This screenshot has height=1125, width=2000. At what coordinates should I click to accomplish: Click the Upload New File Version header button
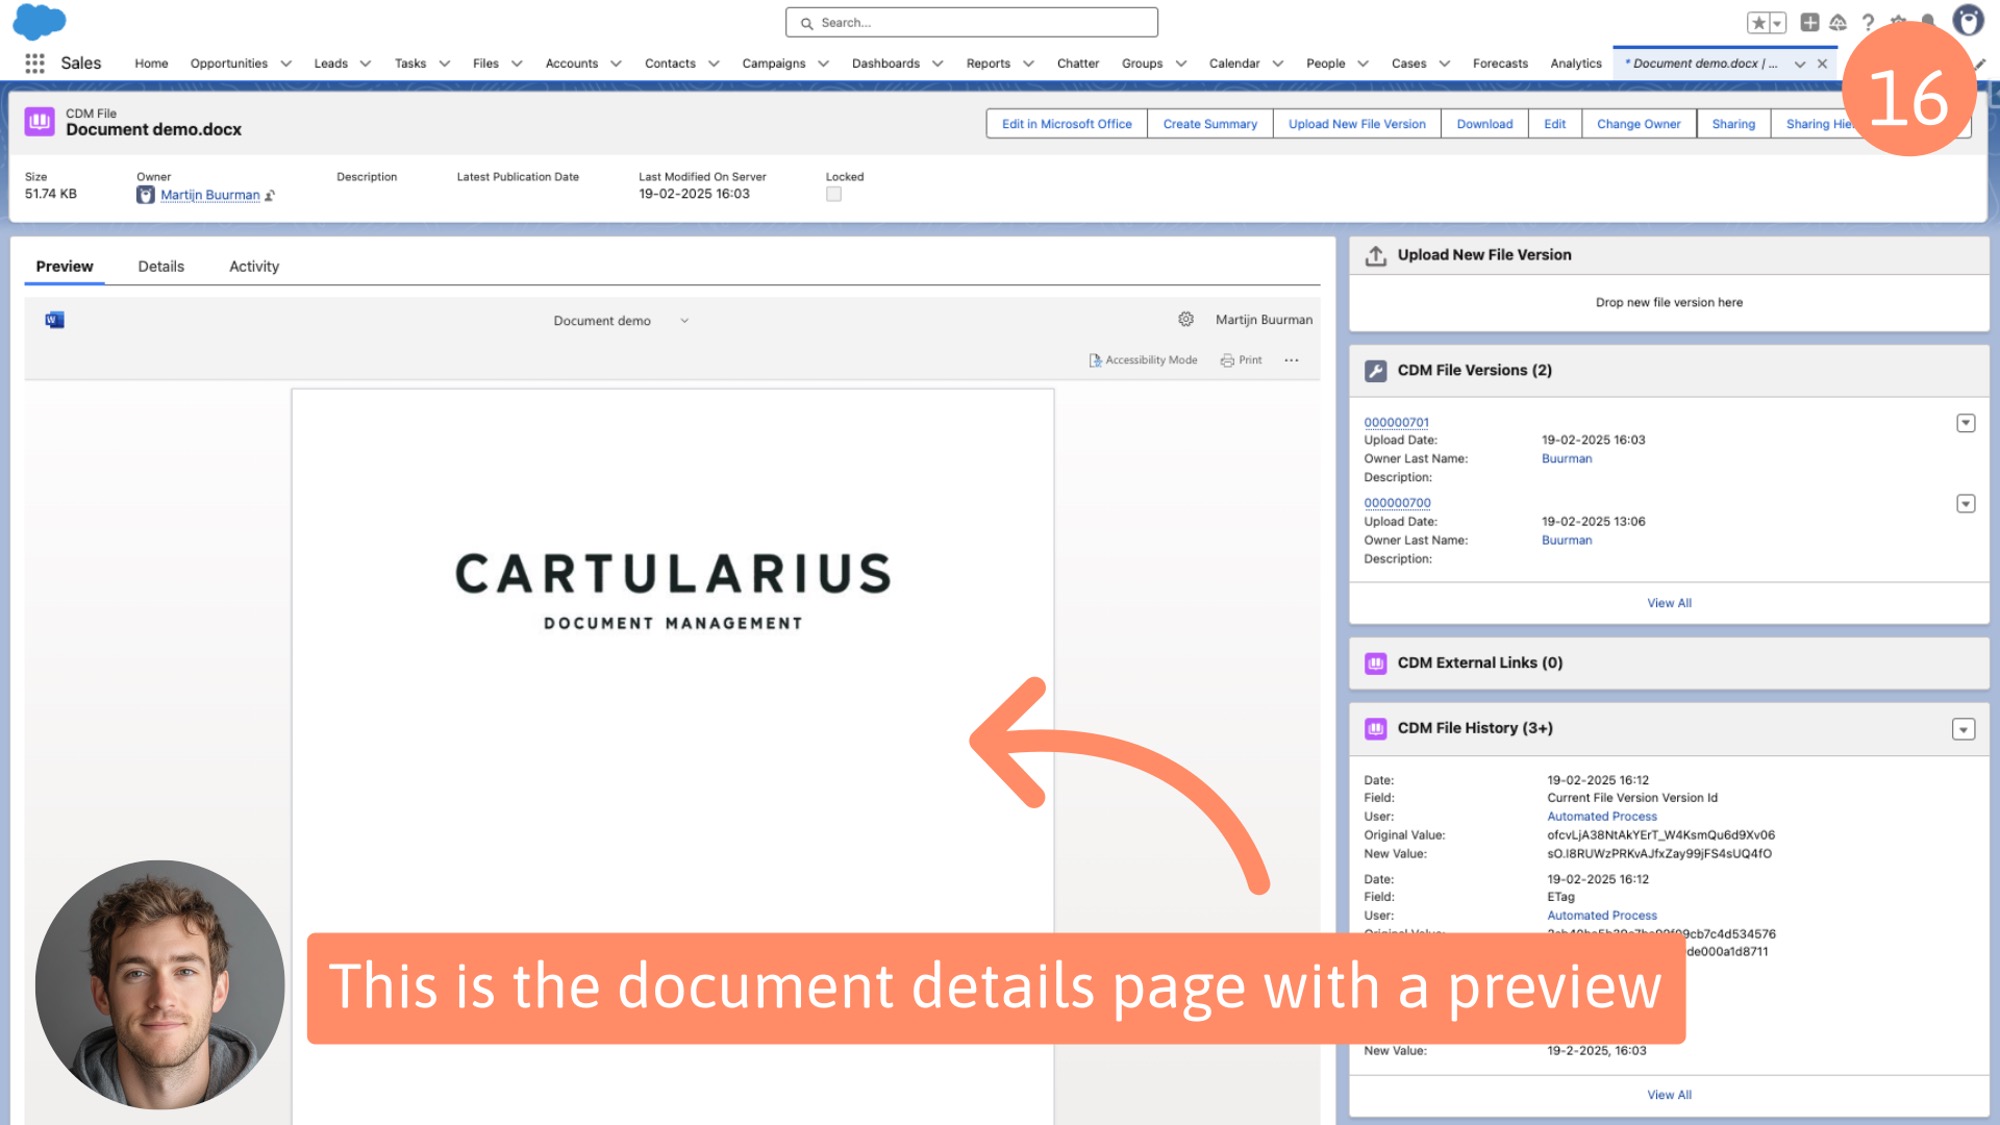coord(1357,124)
